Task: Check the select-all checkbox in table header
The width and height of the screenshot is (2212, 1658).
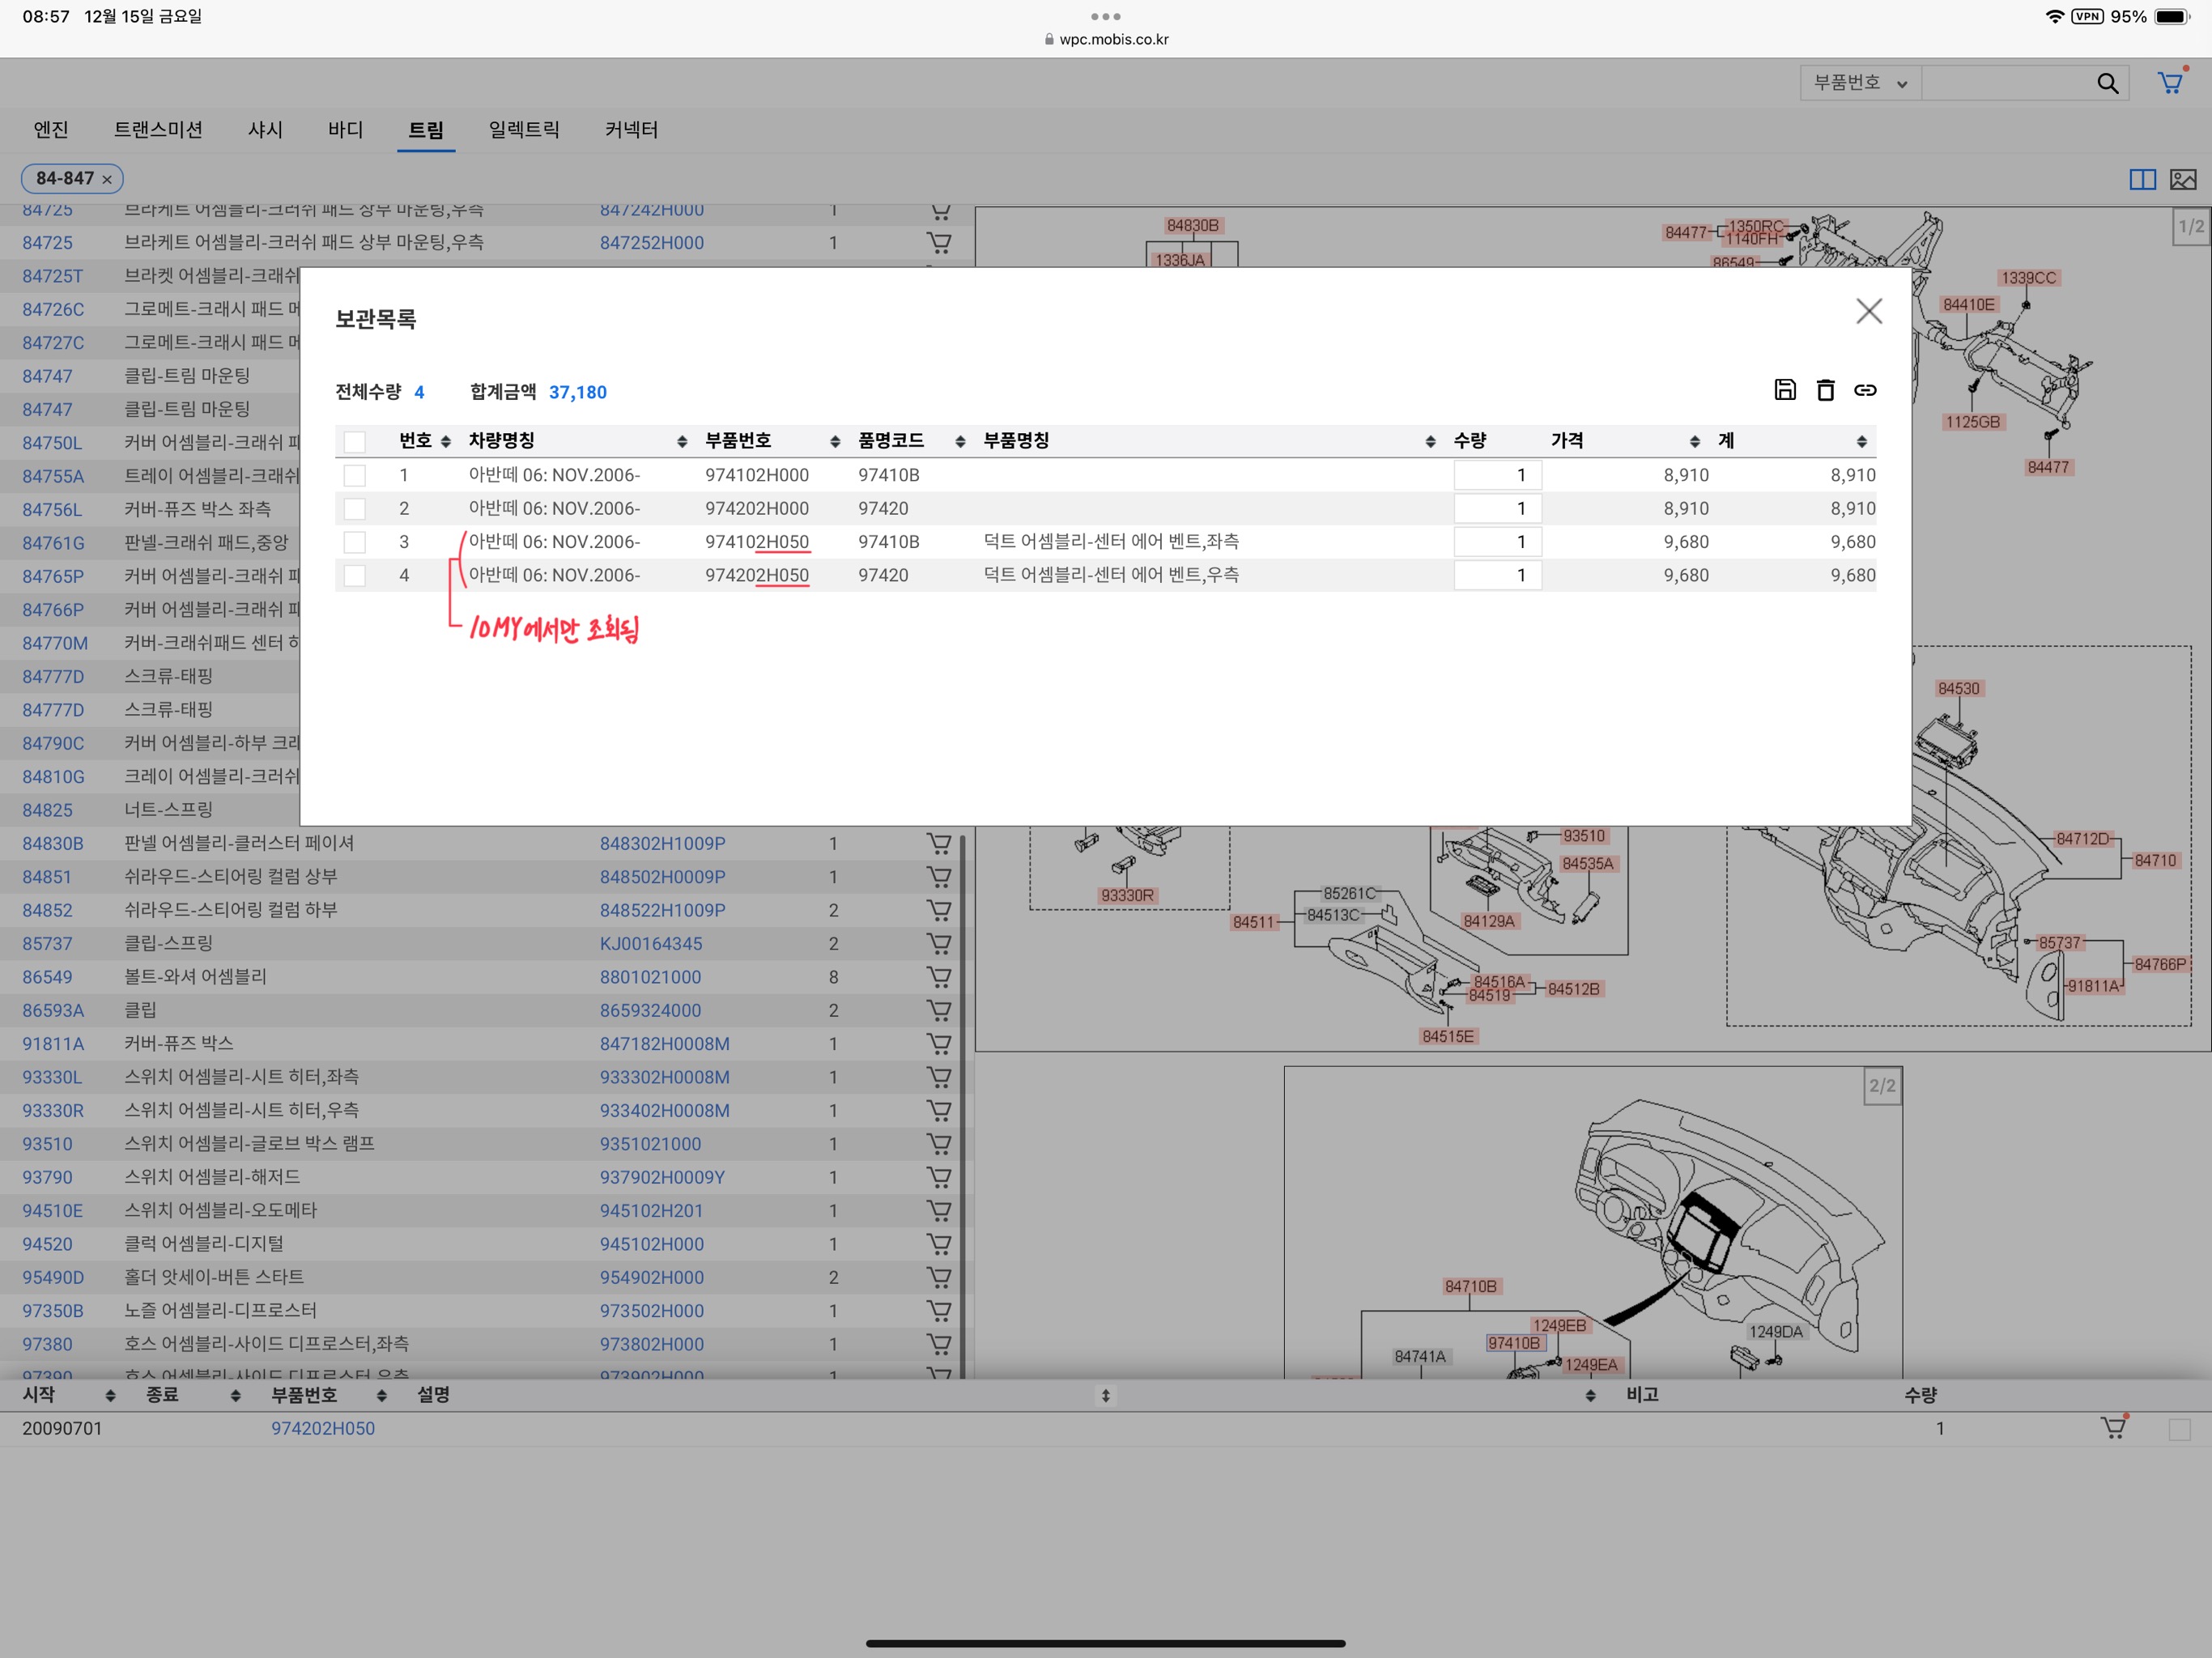Action: pos(354,441)
